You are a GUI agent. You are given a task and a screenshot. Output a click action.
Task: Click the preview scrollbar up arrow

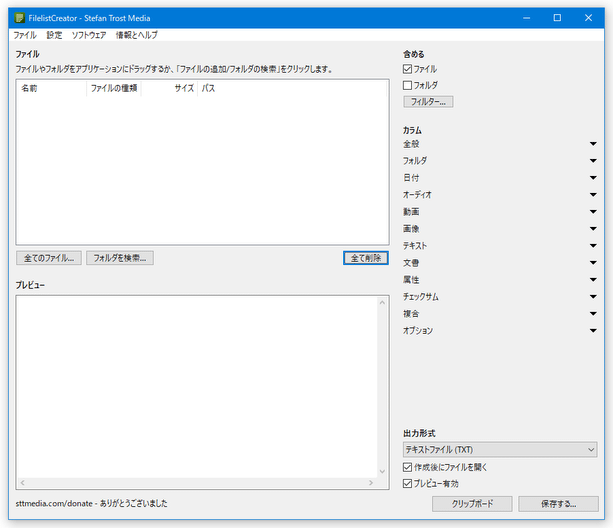click(x=382, y=302)
